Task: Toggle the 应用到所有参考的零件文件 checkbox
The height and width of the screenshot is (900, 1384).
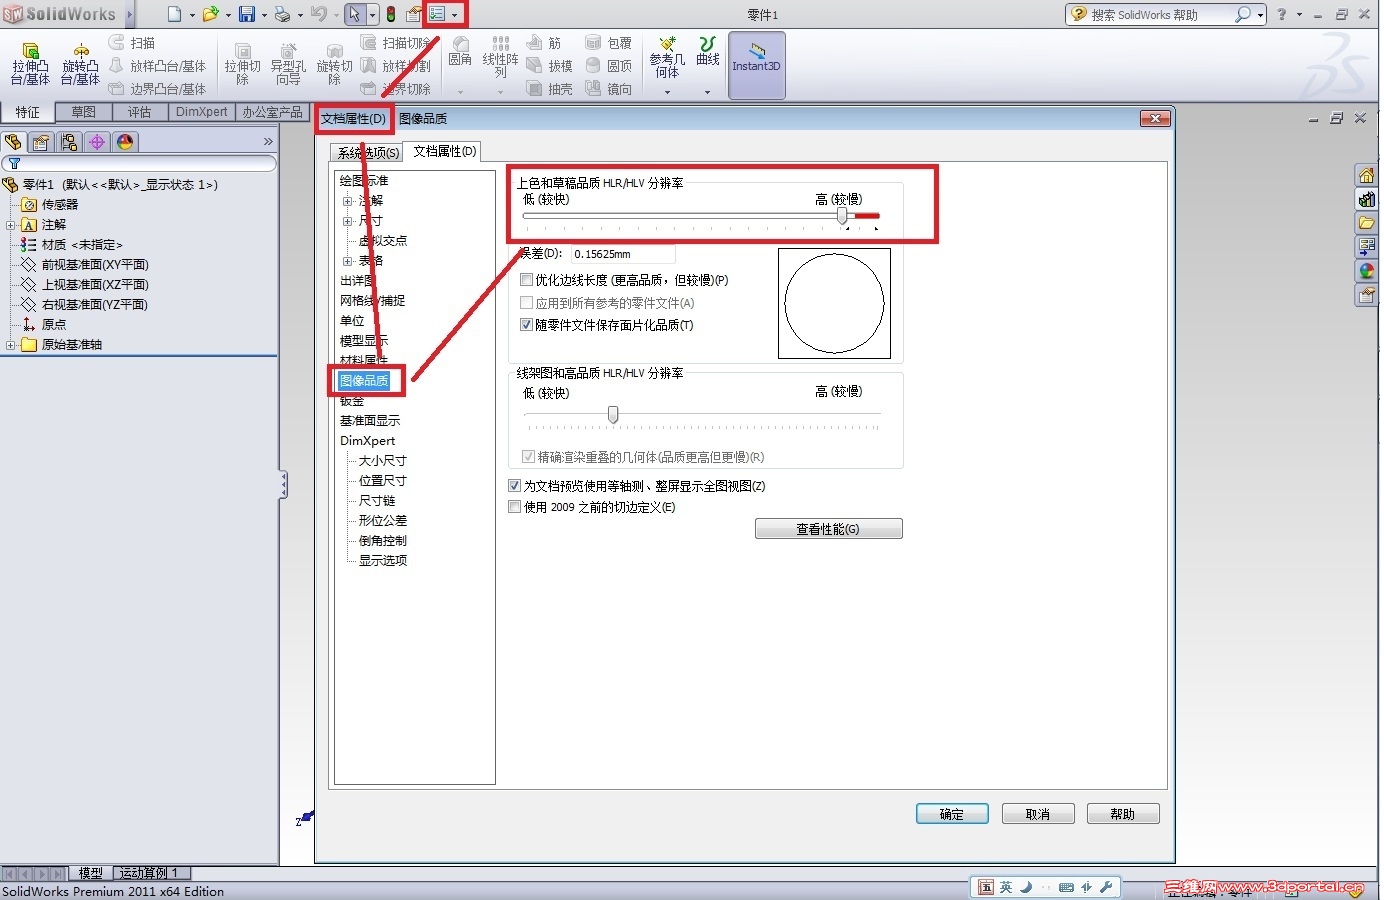Action: [x=526, y=303]
